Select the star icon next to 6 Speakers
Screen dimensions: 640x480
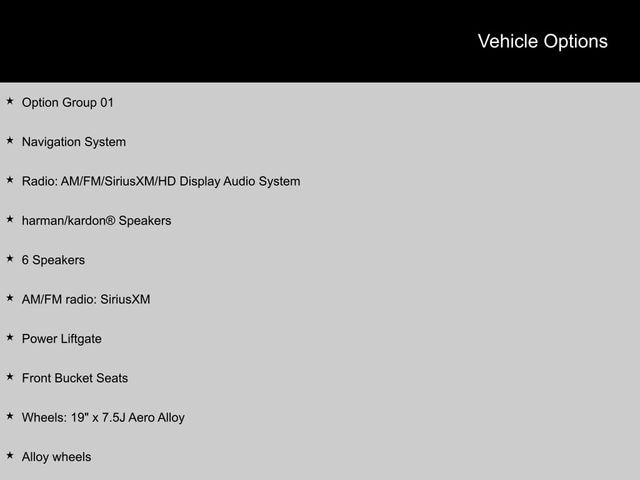[10, 258]
